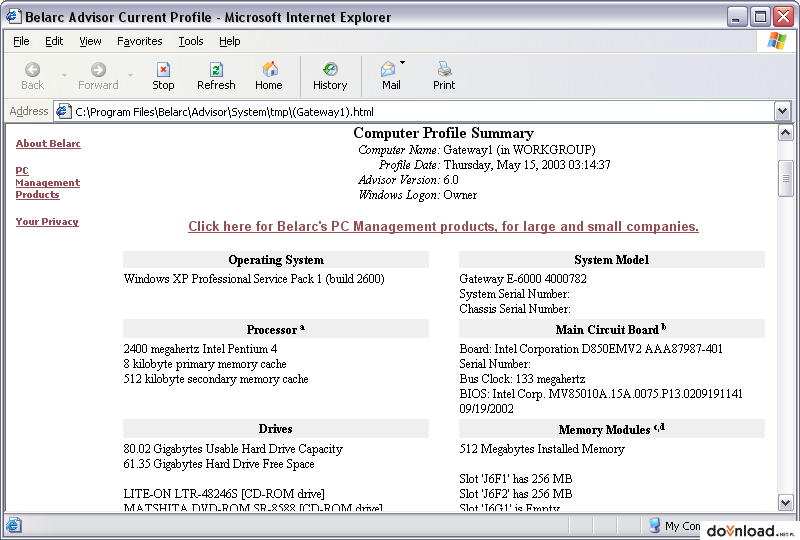Open the History panel icon

point(330,69)
